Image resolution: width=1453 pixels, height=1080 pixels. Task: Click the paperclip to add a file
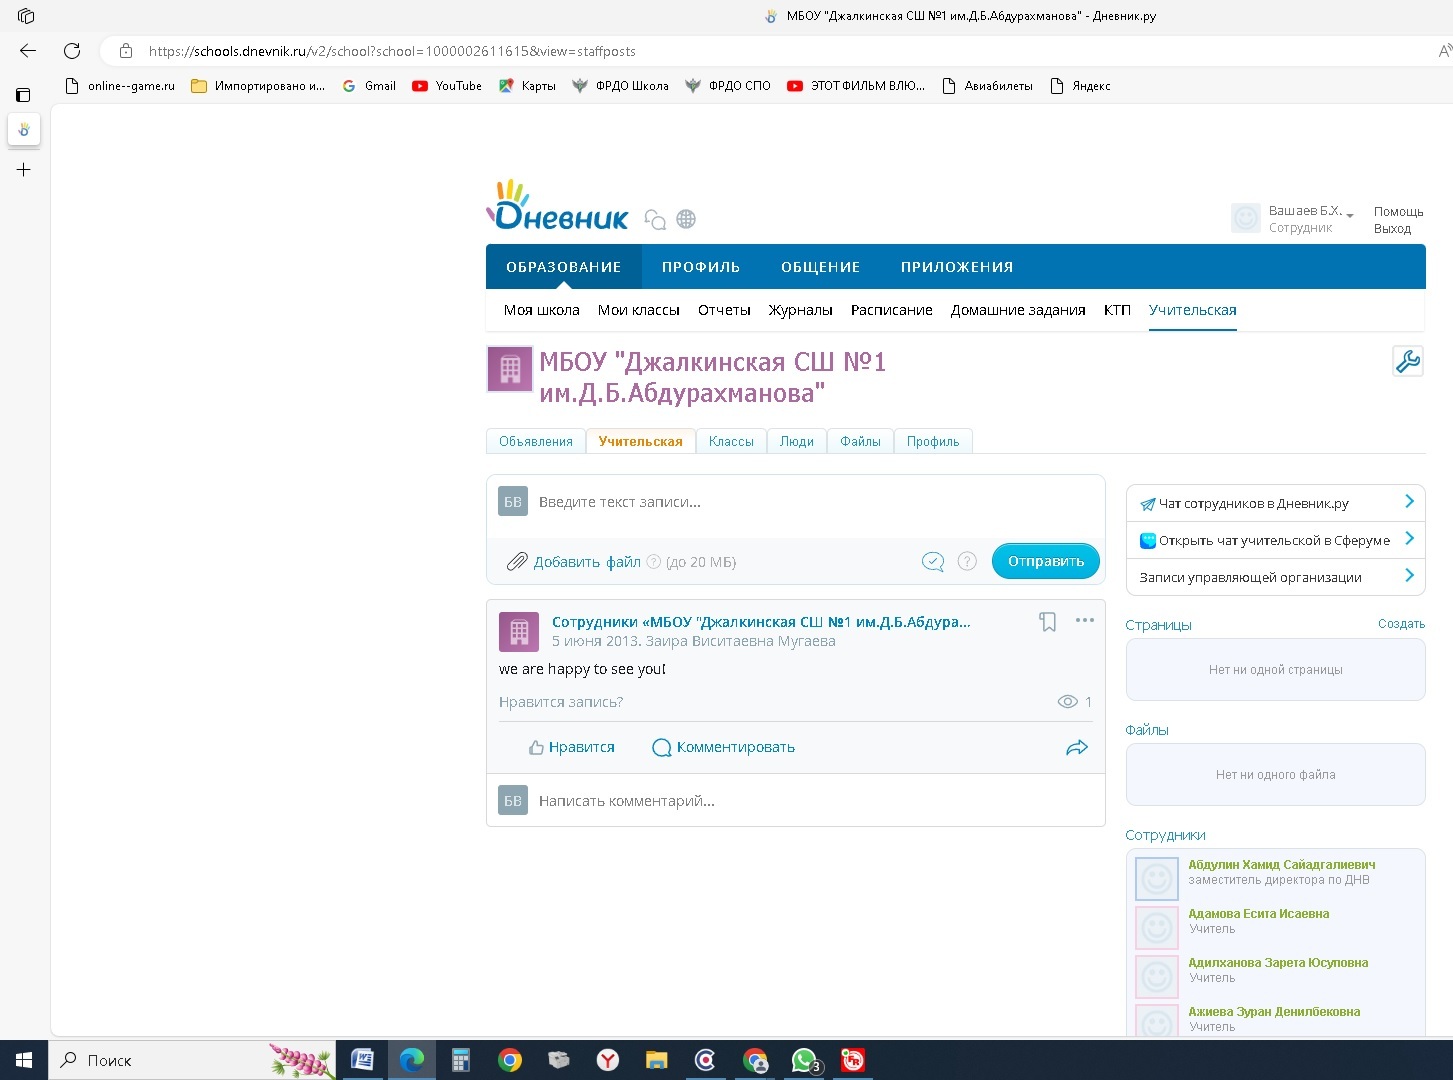[516, 562]
